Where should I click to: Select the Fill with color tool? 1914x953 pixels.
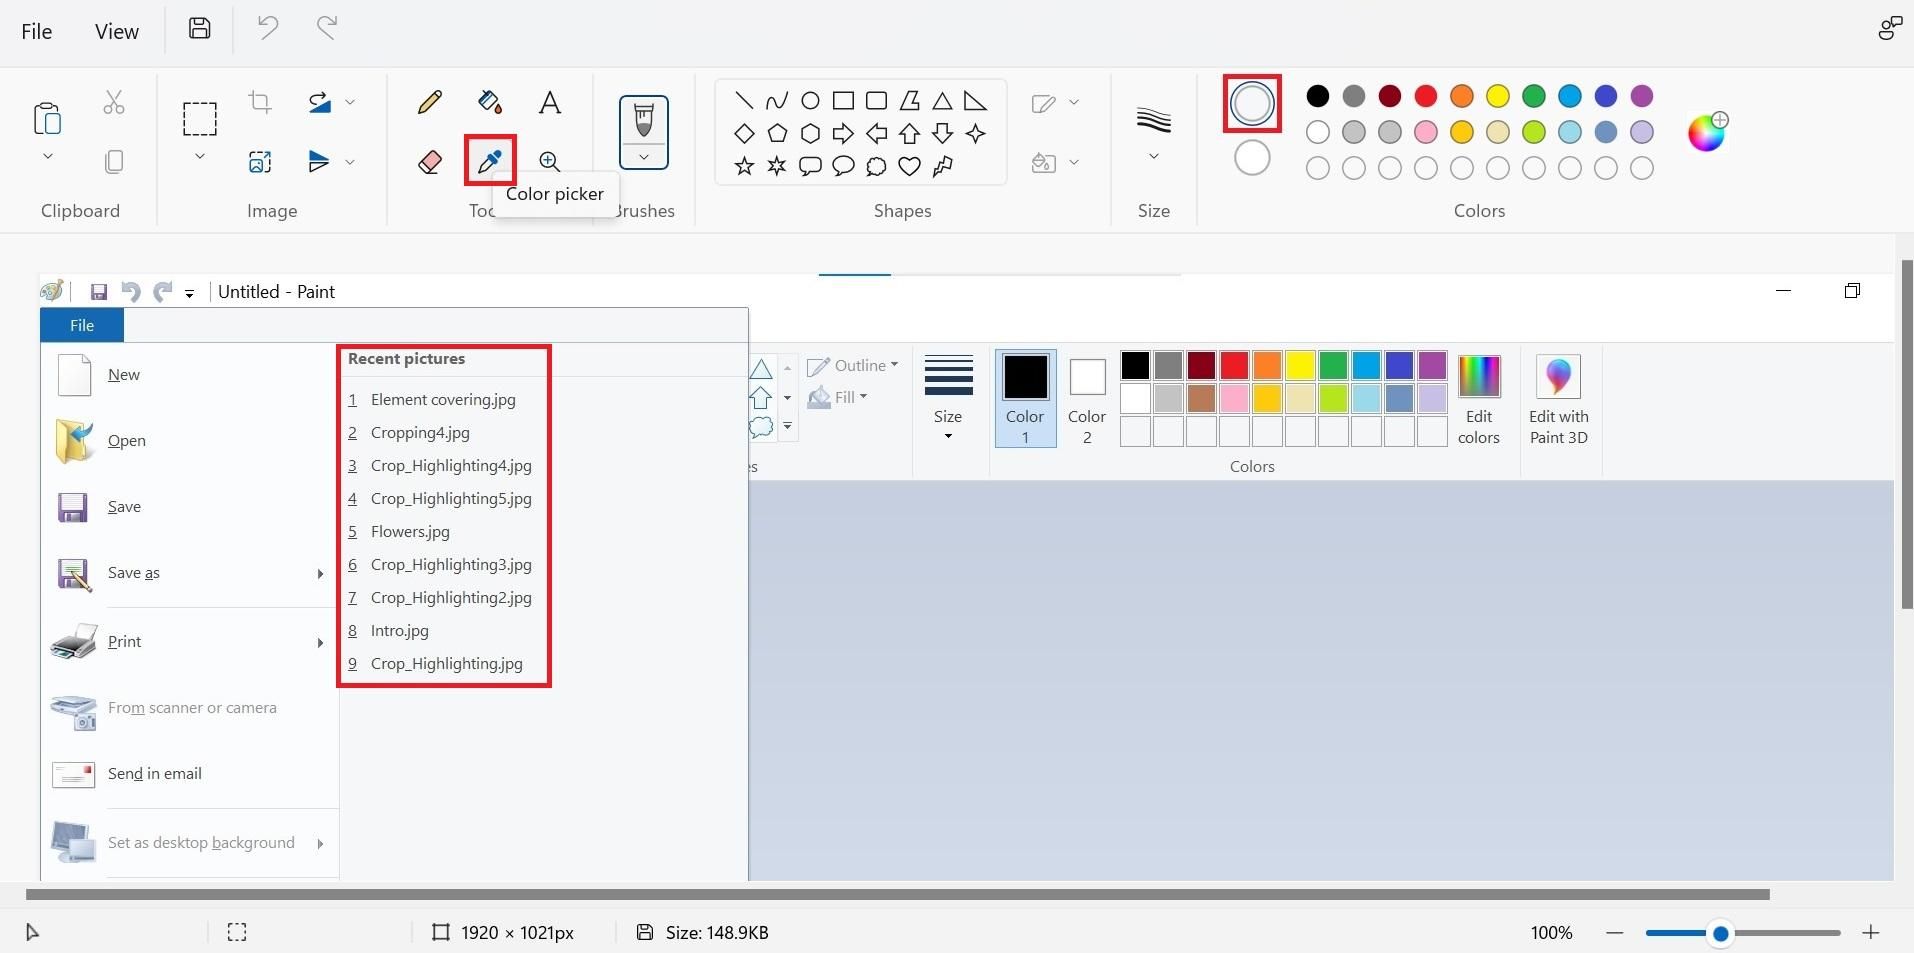tap(489, 101)
